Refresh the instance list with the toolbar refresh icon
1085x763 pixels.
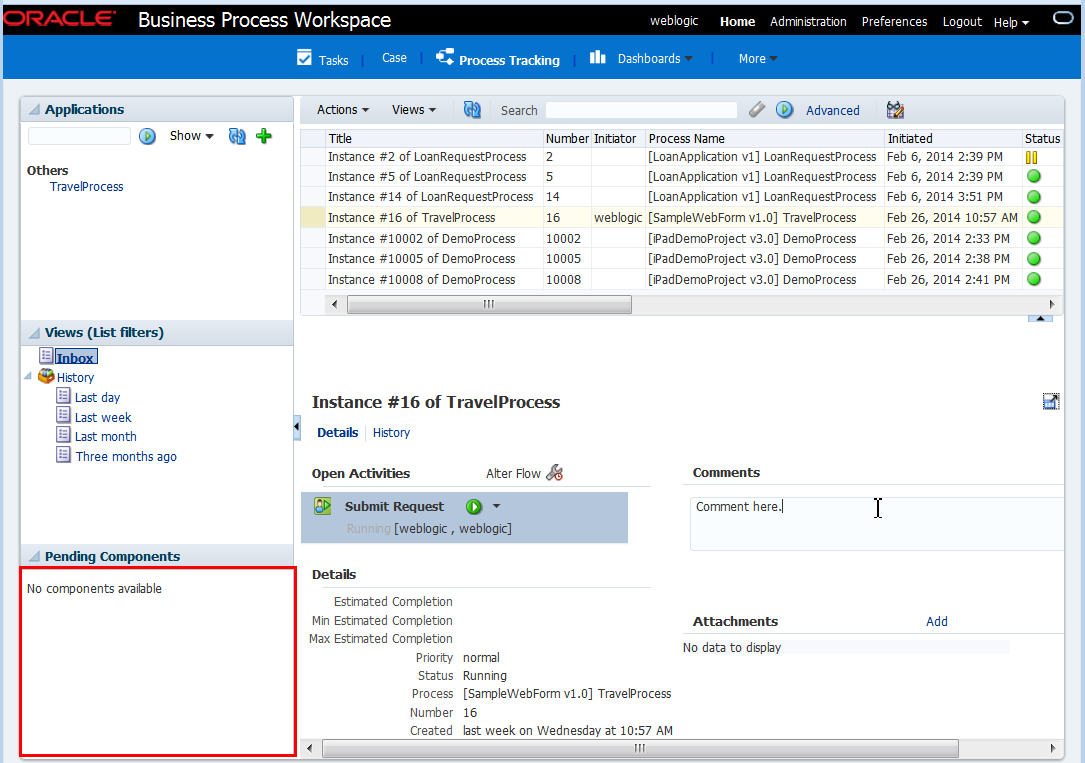tap(472, 110)
